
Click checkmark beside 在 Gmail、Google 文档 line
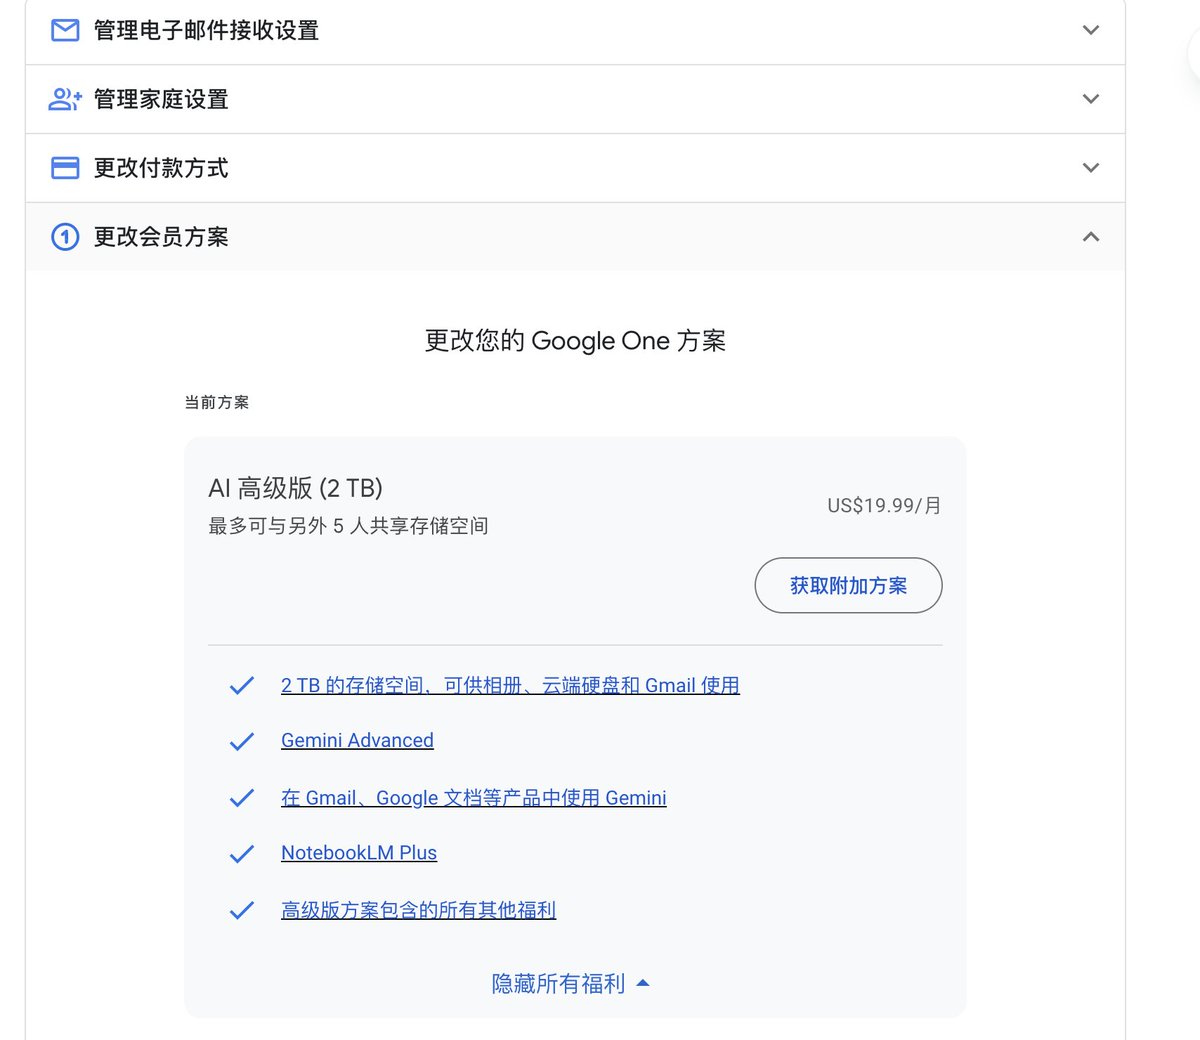(242, 797)
